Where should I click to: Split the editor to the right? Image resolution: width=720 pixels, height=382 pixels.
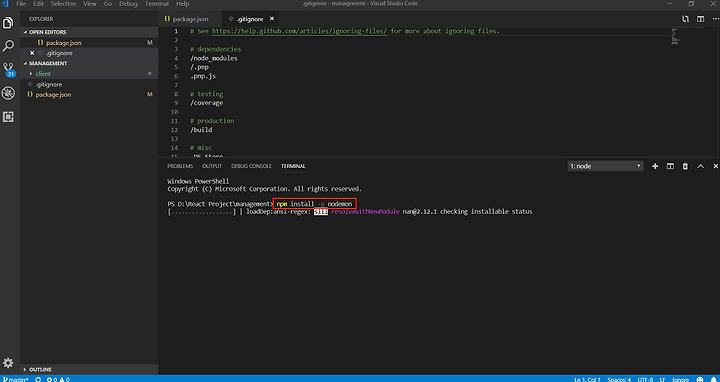700,19
